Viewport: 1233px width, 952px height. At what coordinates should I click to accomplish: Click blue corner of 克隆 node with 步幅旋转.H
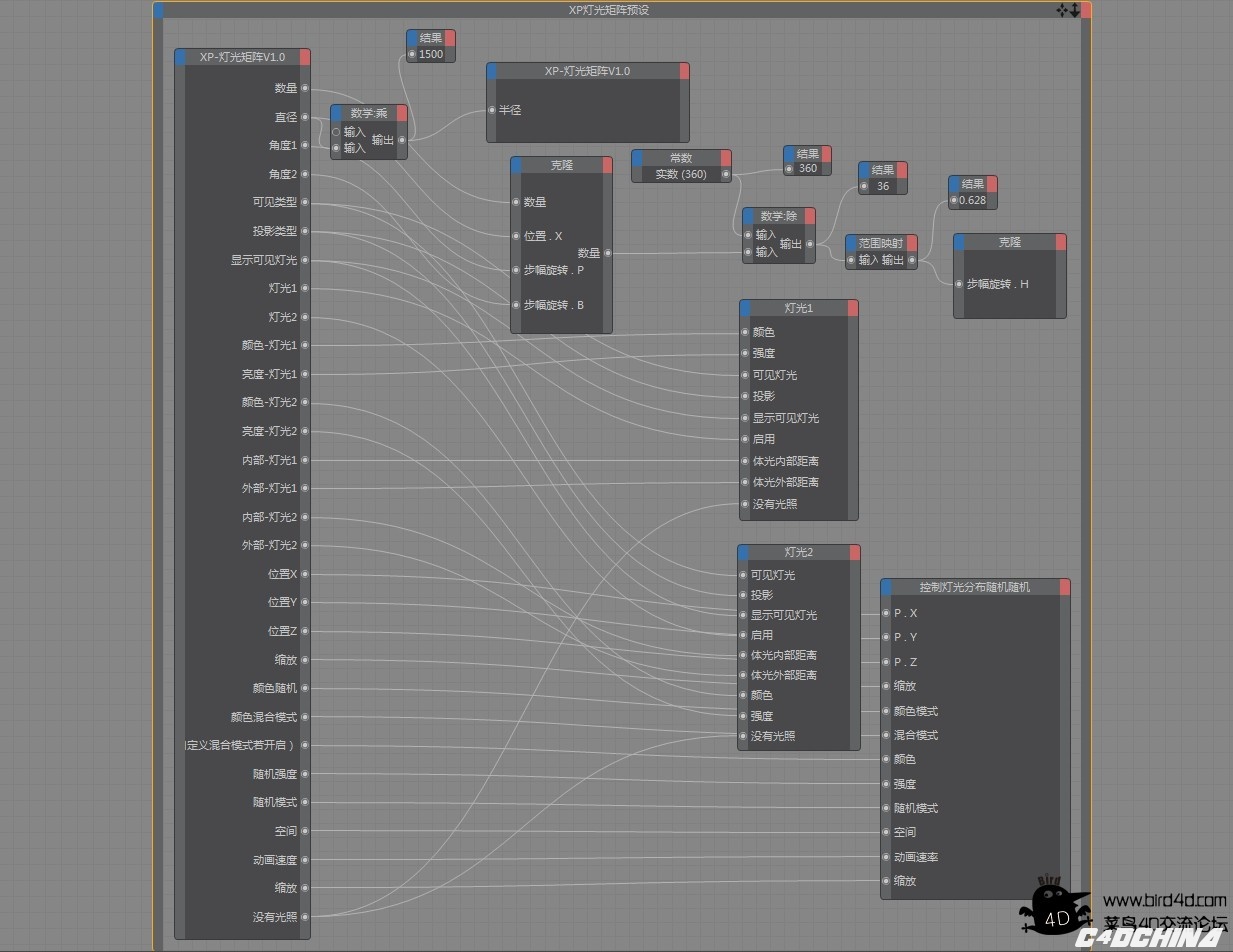pyautogui.click(x=959, y=242)
